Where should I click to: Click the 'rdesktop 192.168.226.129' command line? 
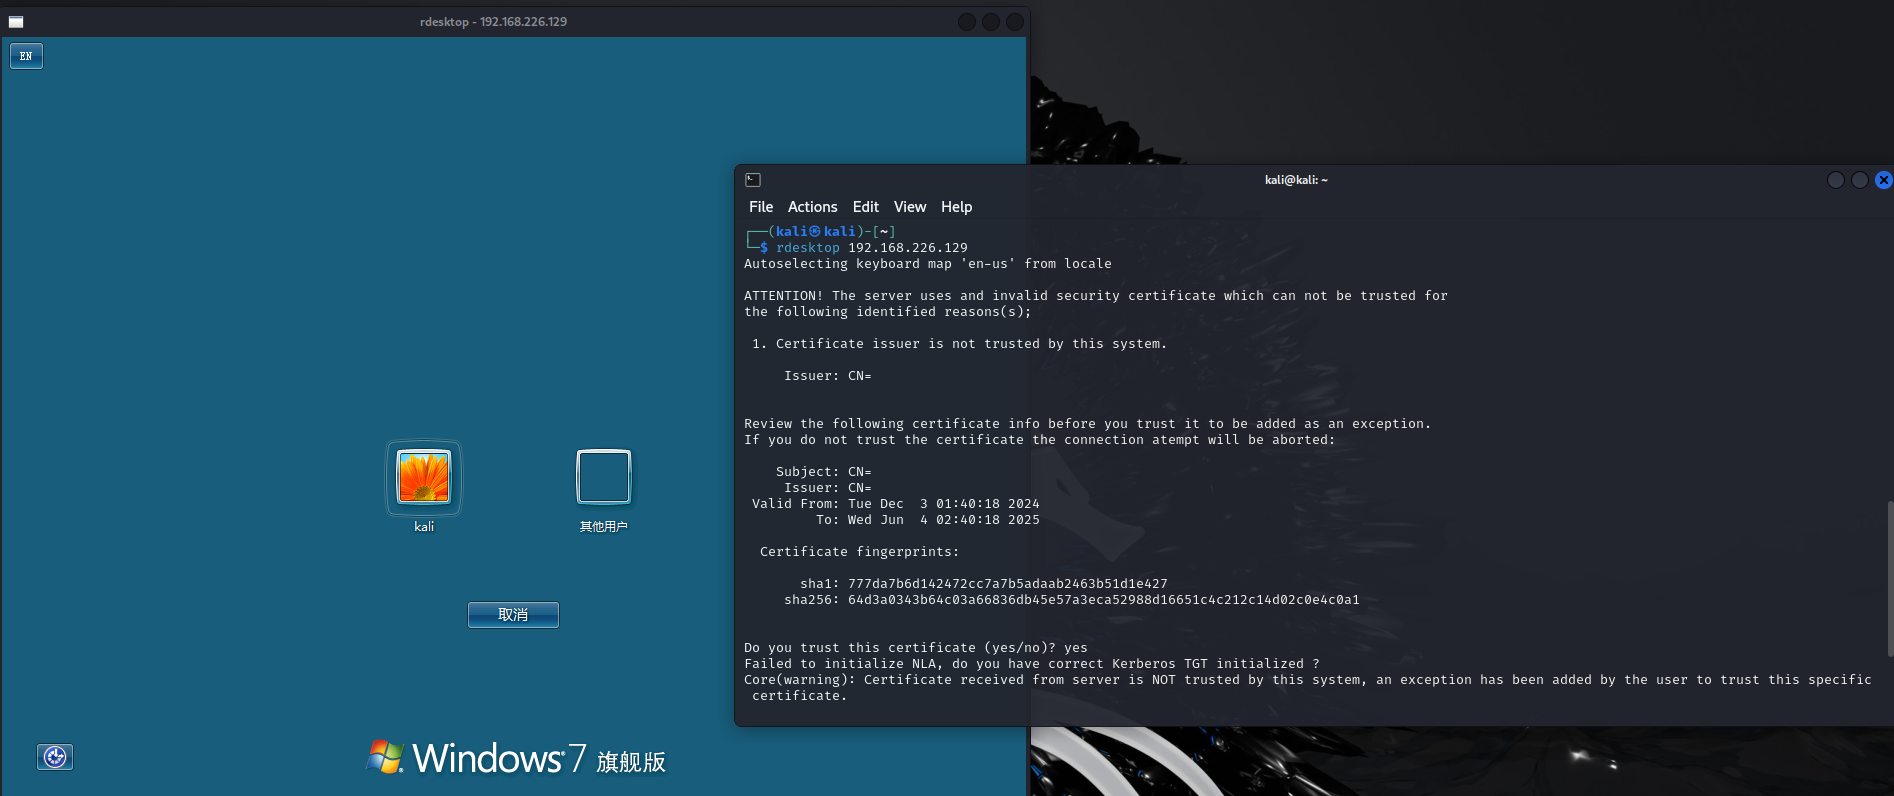(x=872, y=248)
